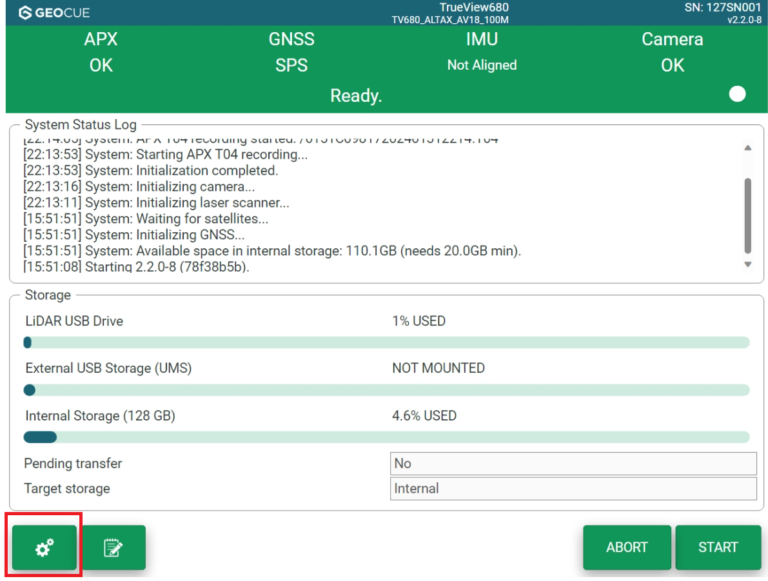Click the External USB Storage usage bar

coord(386,390)
